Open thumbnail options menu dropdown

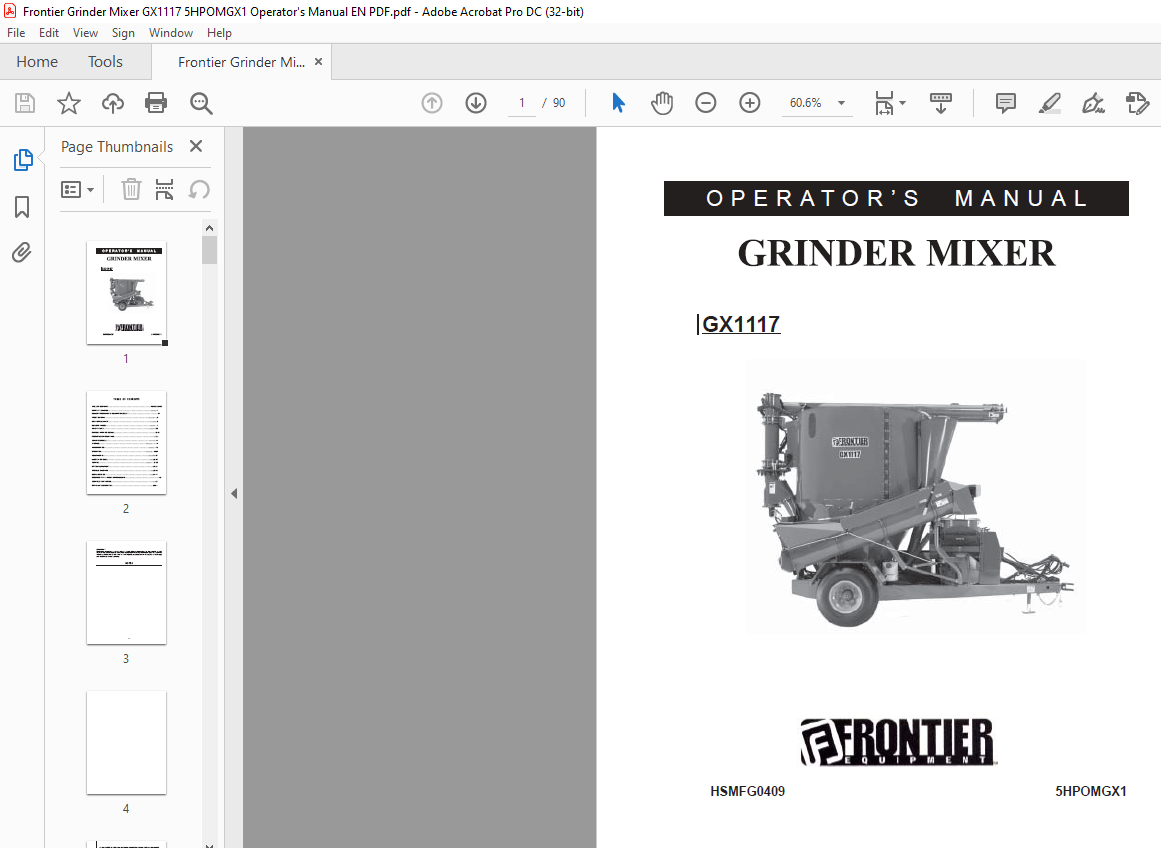(x=77, y=190)
